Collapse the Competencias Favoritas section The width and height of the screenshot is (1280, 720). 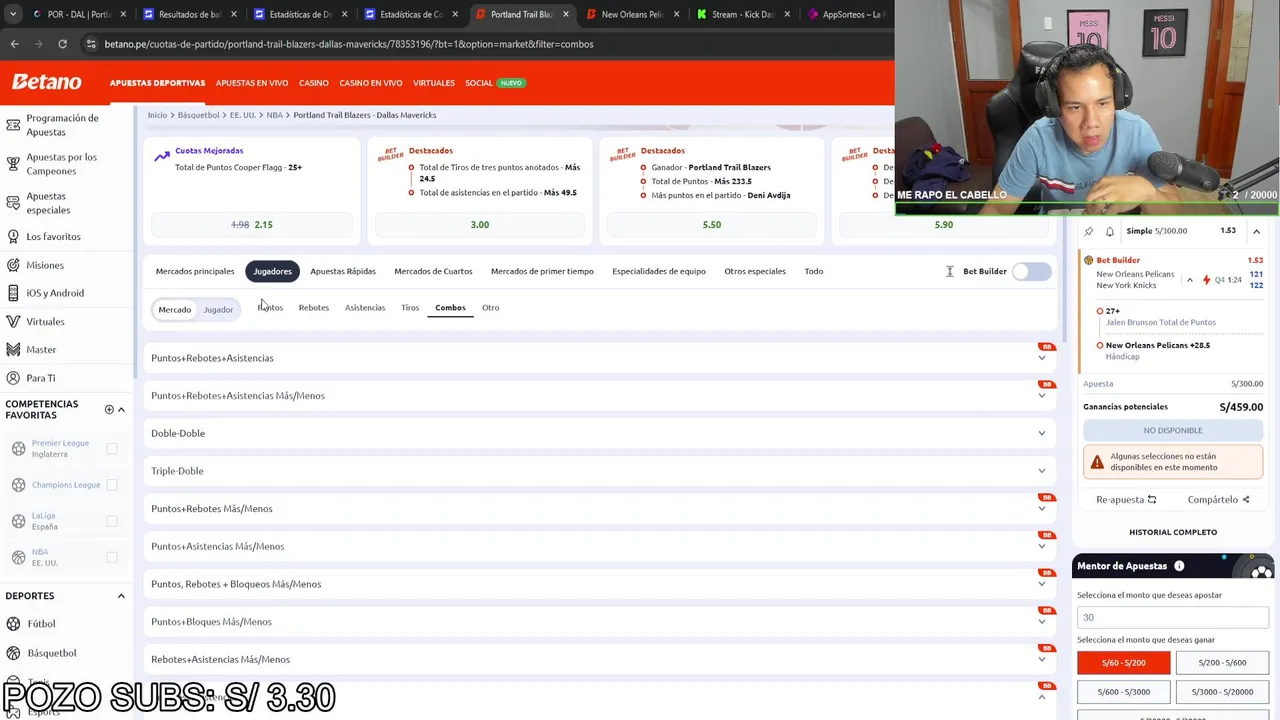click(121, 409)
